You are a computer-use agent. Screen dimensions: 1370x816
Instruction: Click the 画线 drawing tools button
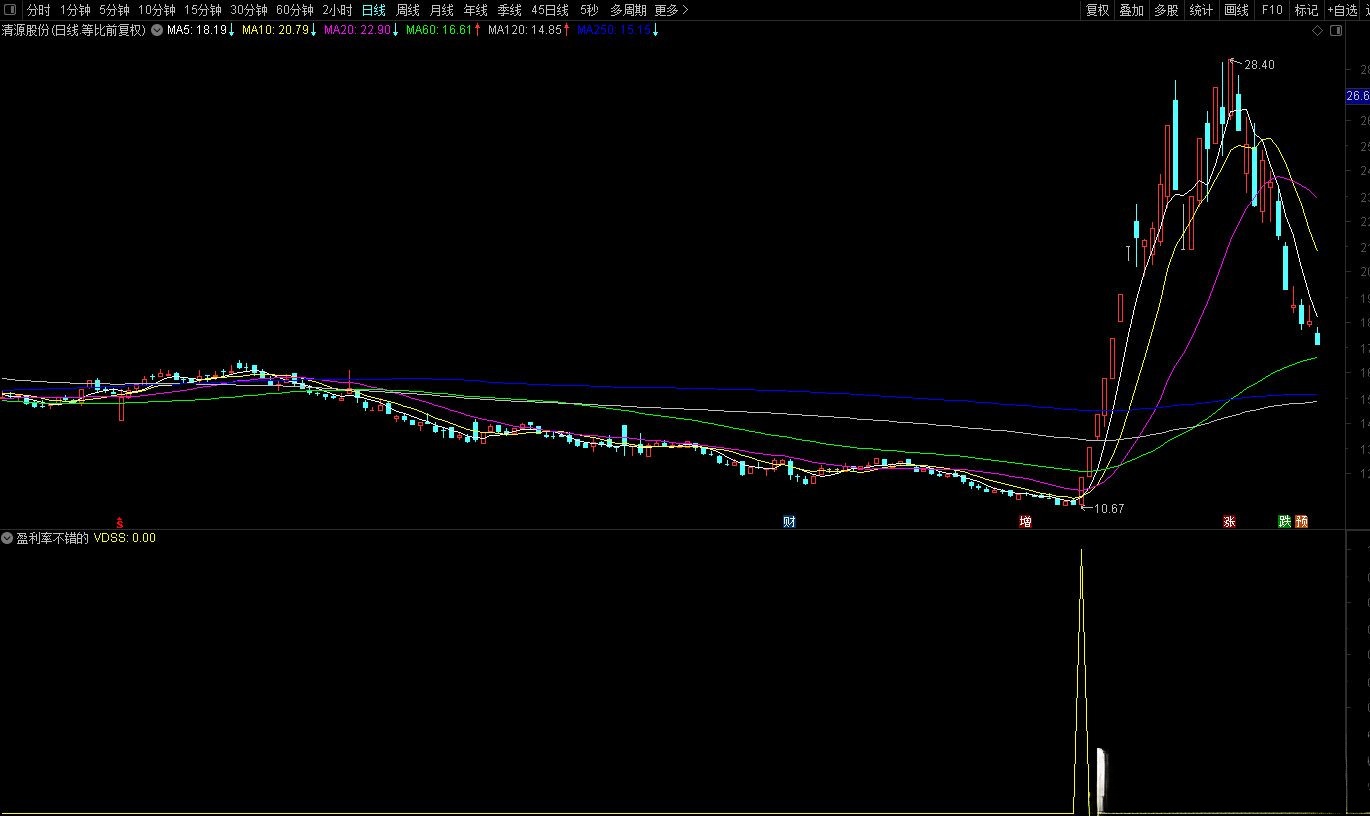pos(1236,10)
